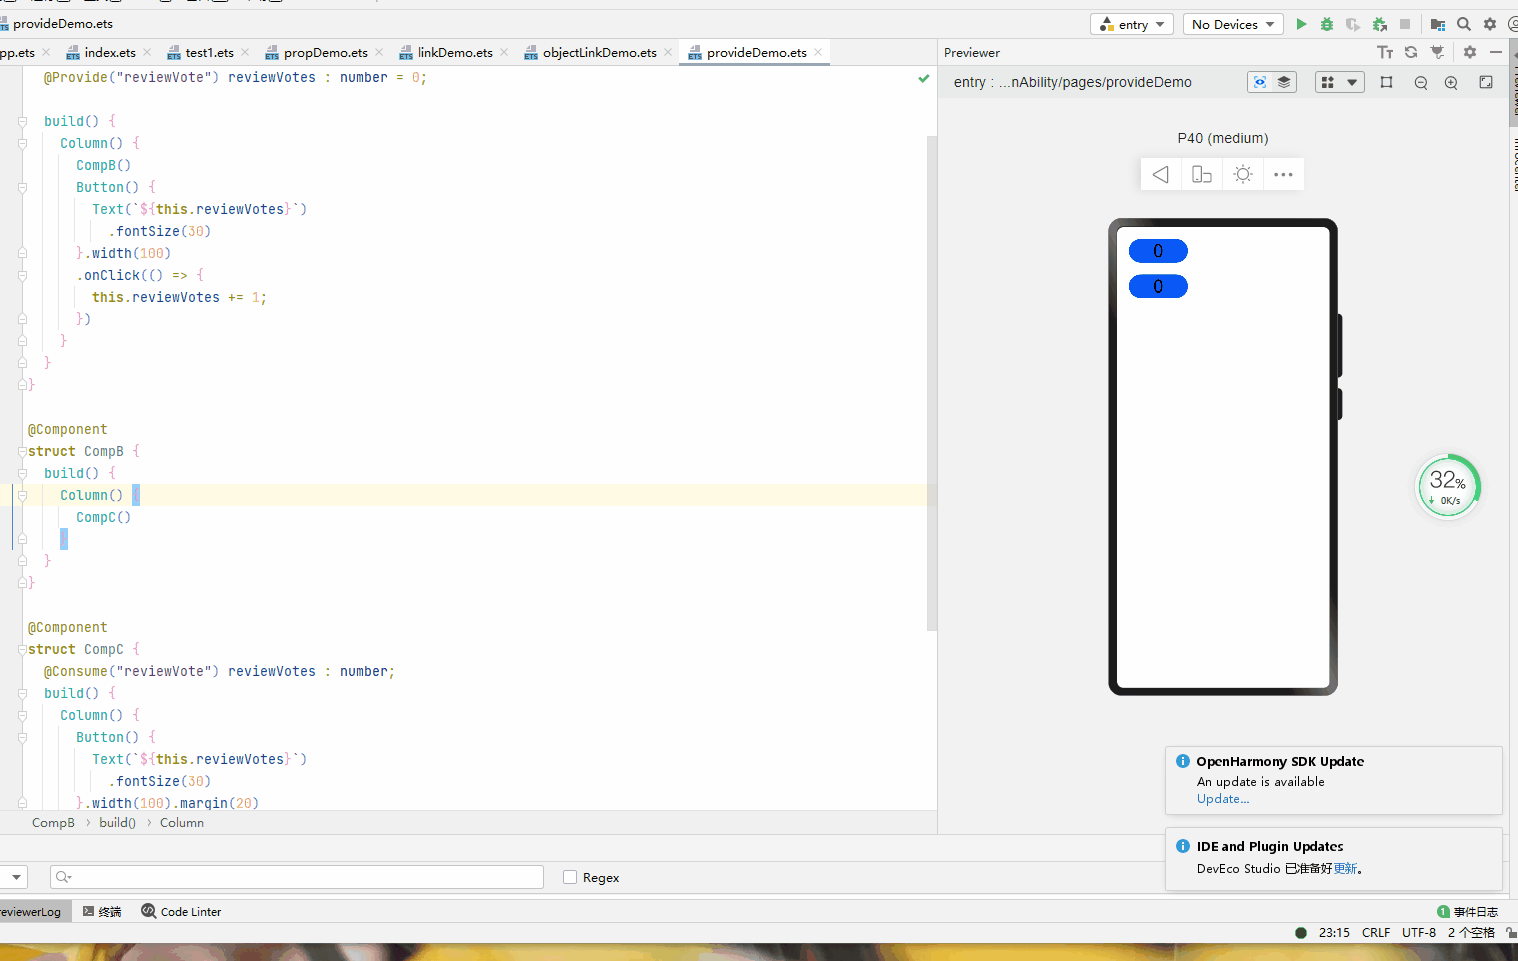
Task: Zoom in the previewer
Action: (x=1451, y=83)
